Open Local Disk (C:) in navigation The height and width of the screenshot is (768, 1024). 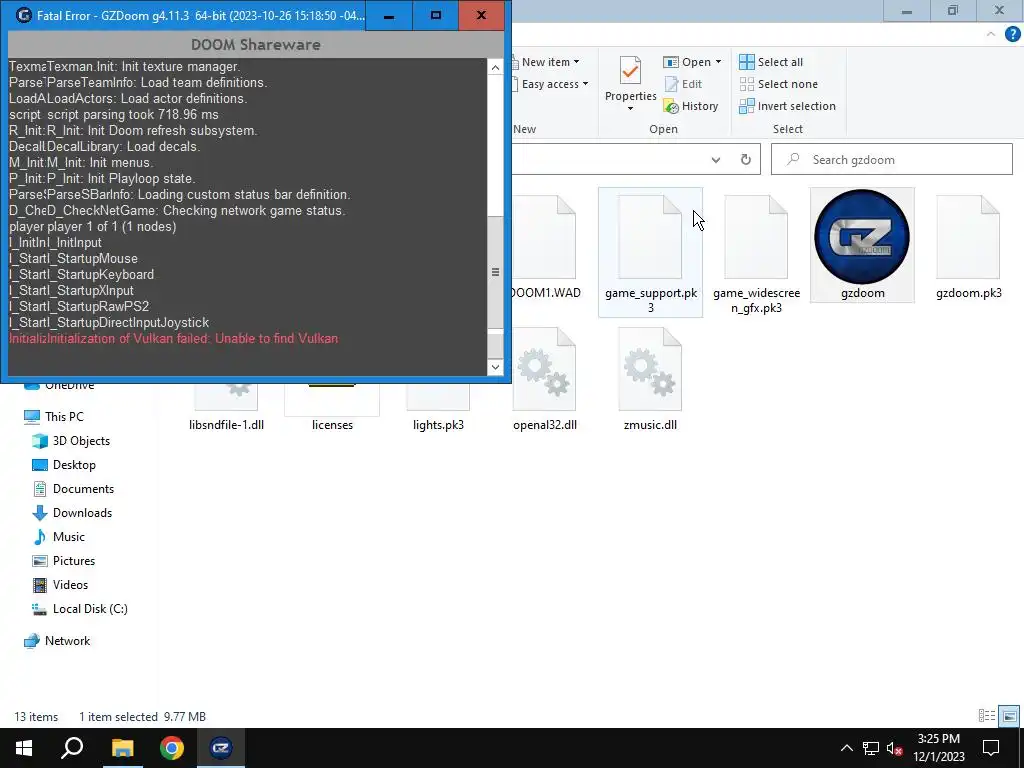[x=80, y=609]
